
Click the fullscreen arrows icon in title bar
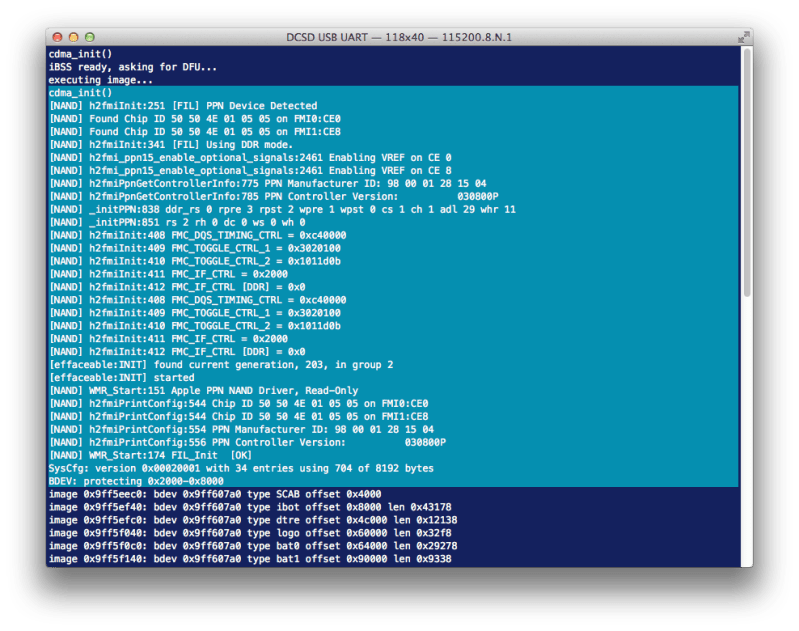[x=743, y=37]
